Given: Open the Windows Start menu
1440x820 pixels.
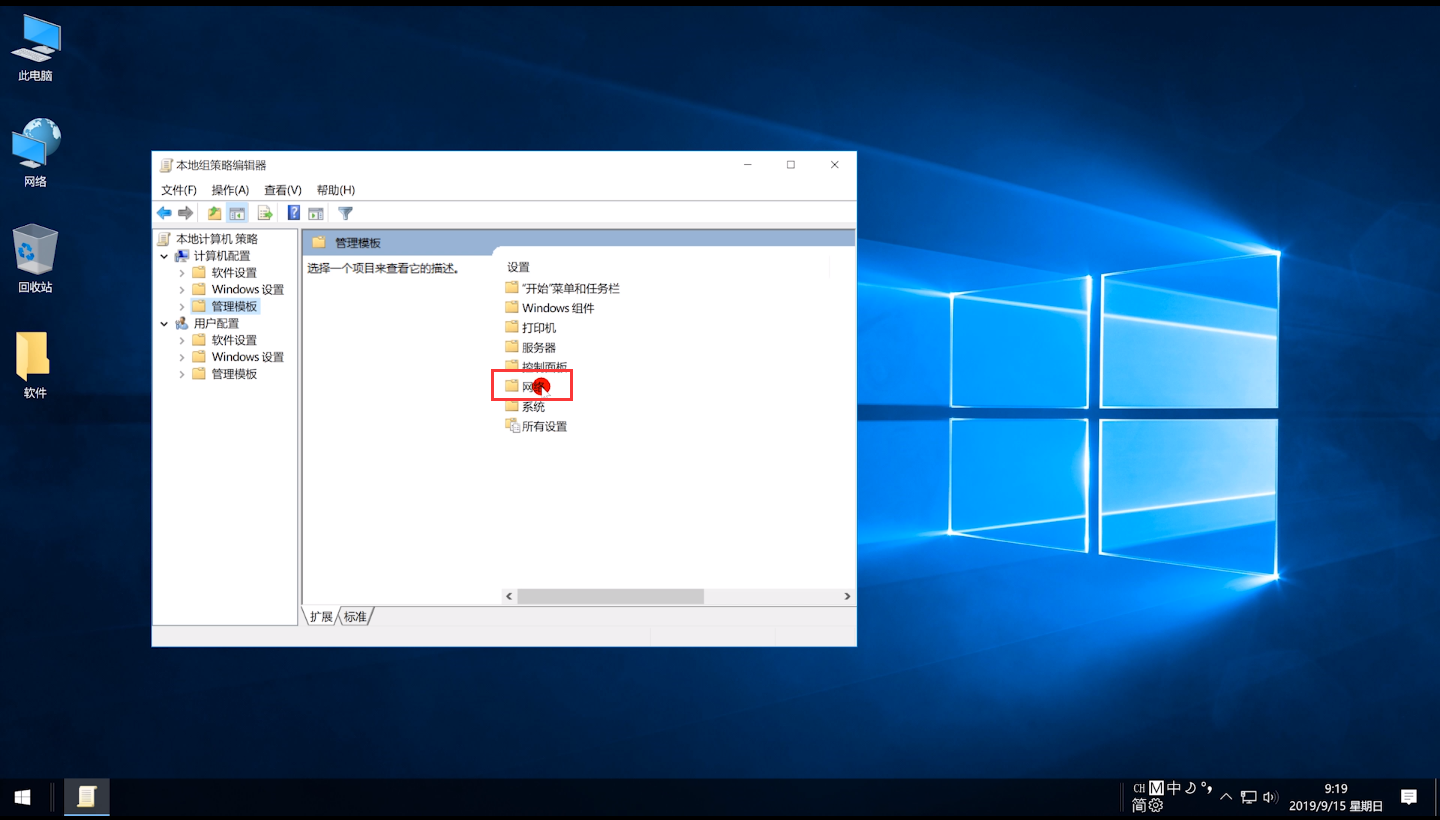Looking at the screenshot, I should coord(22,797).
